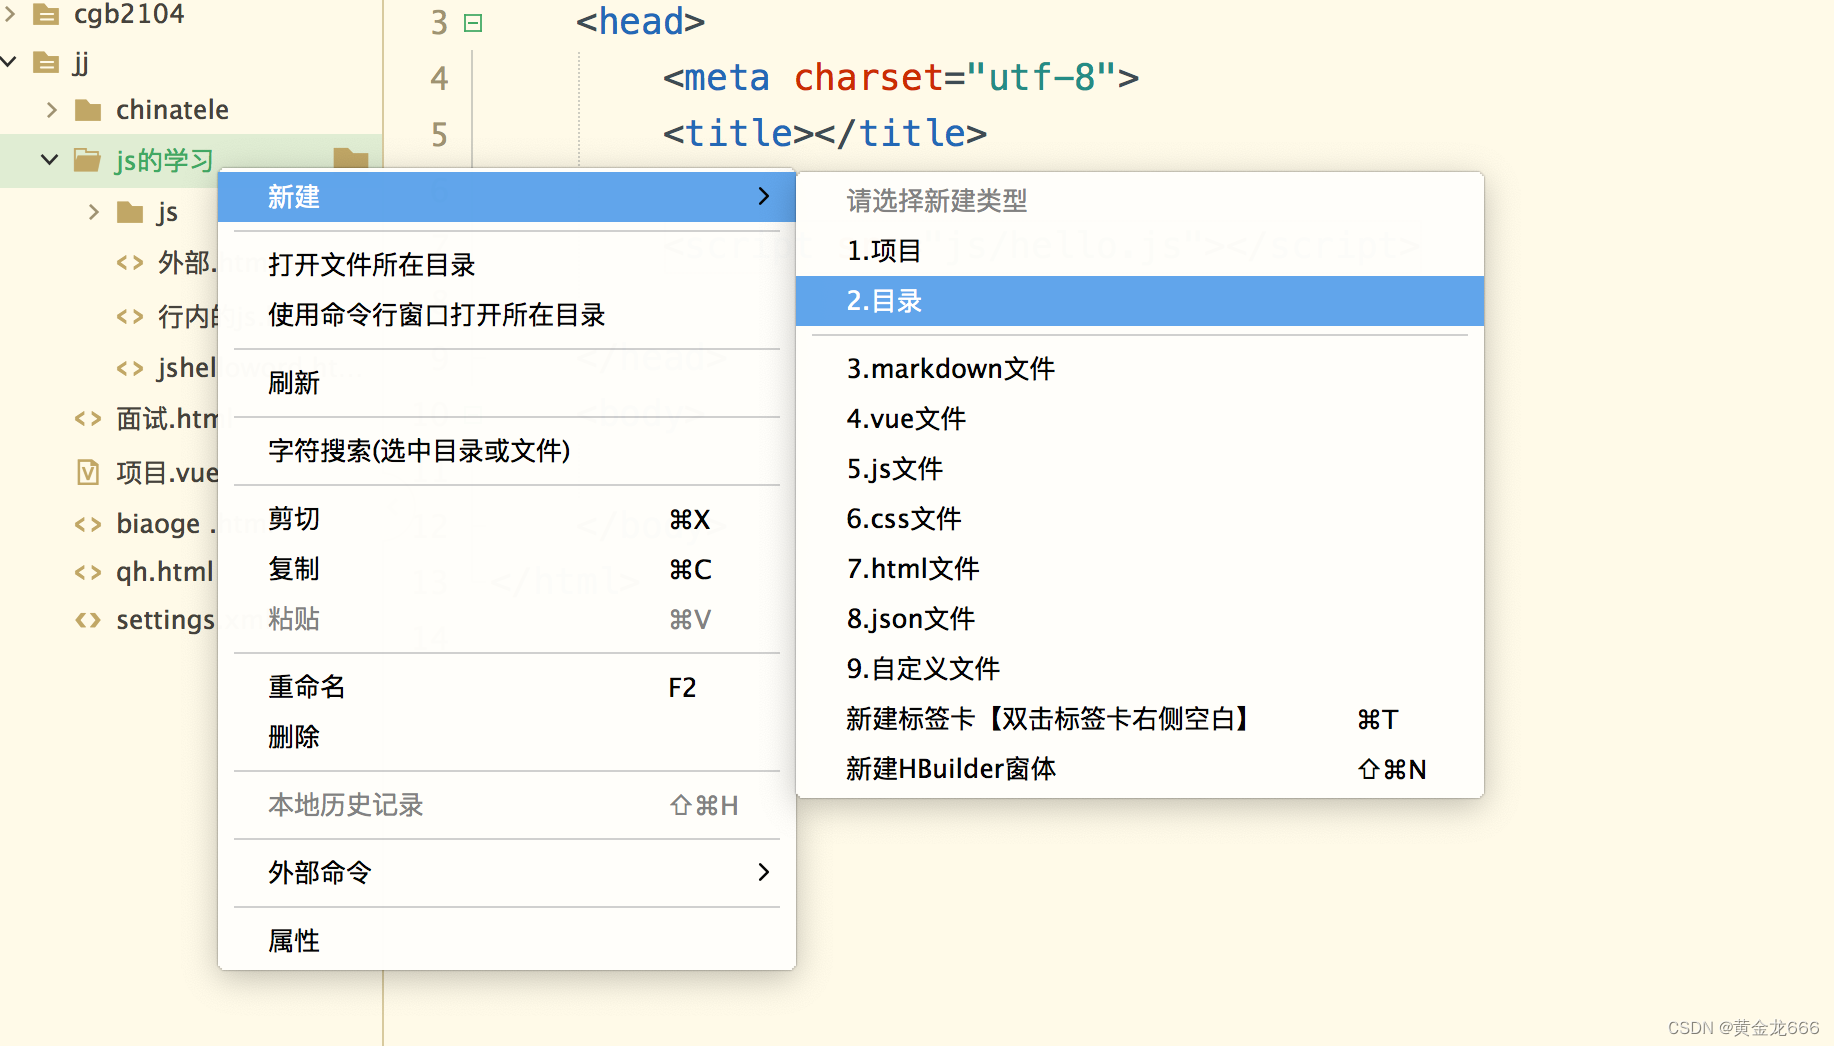The width and height of the screenshot is (1834, 1046).
Task: Click the html file icon beside 面试
Action: coord(88,419)
